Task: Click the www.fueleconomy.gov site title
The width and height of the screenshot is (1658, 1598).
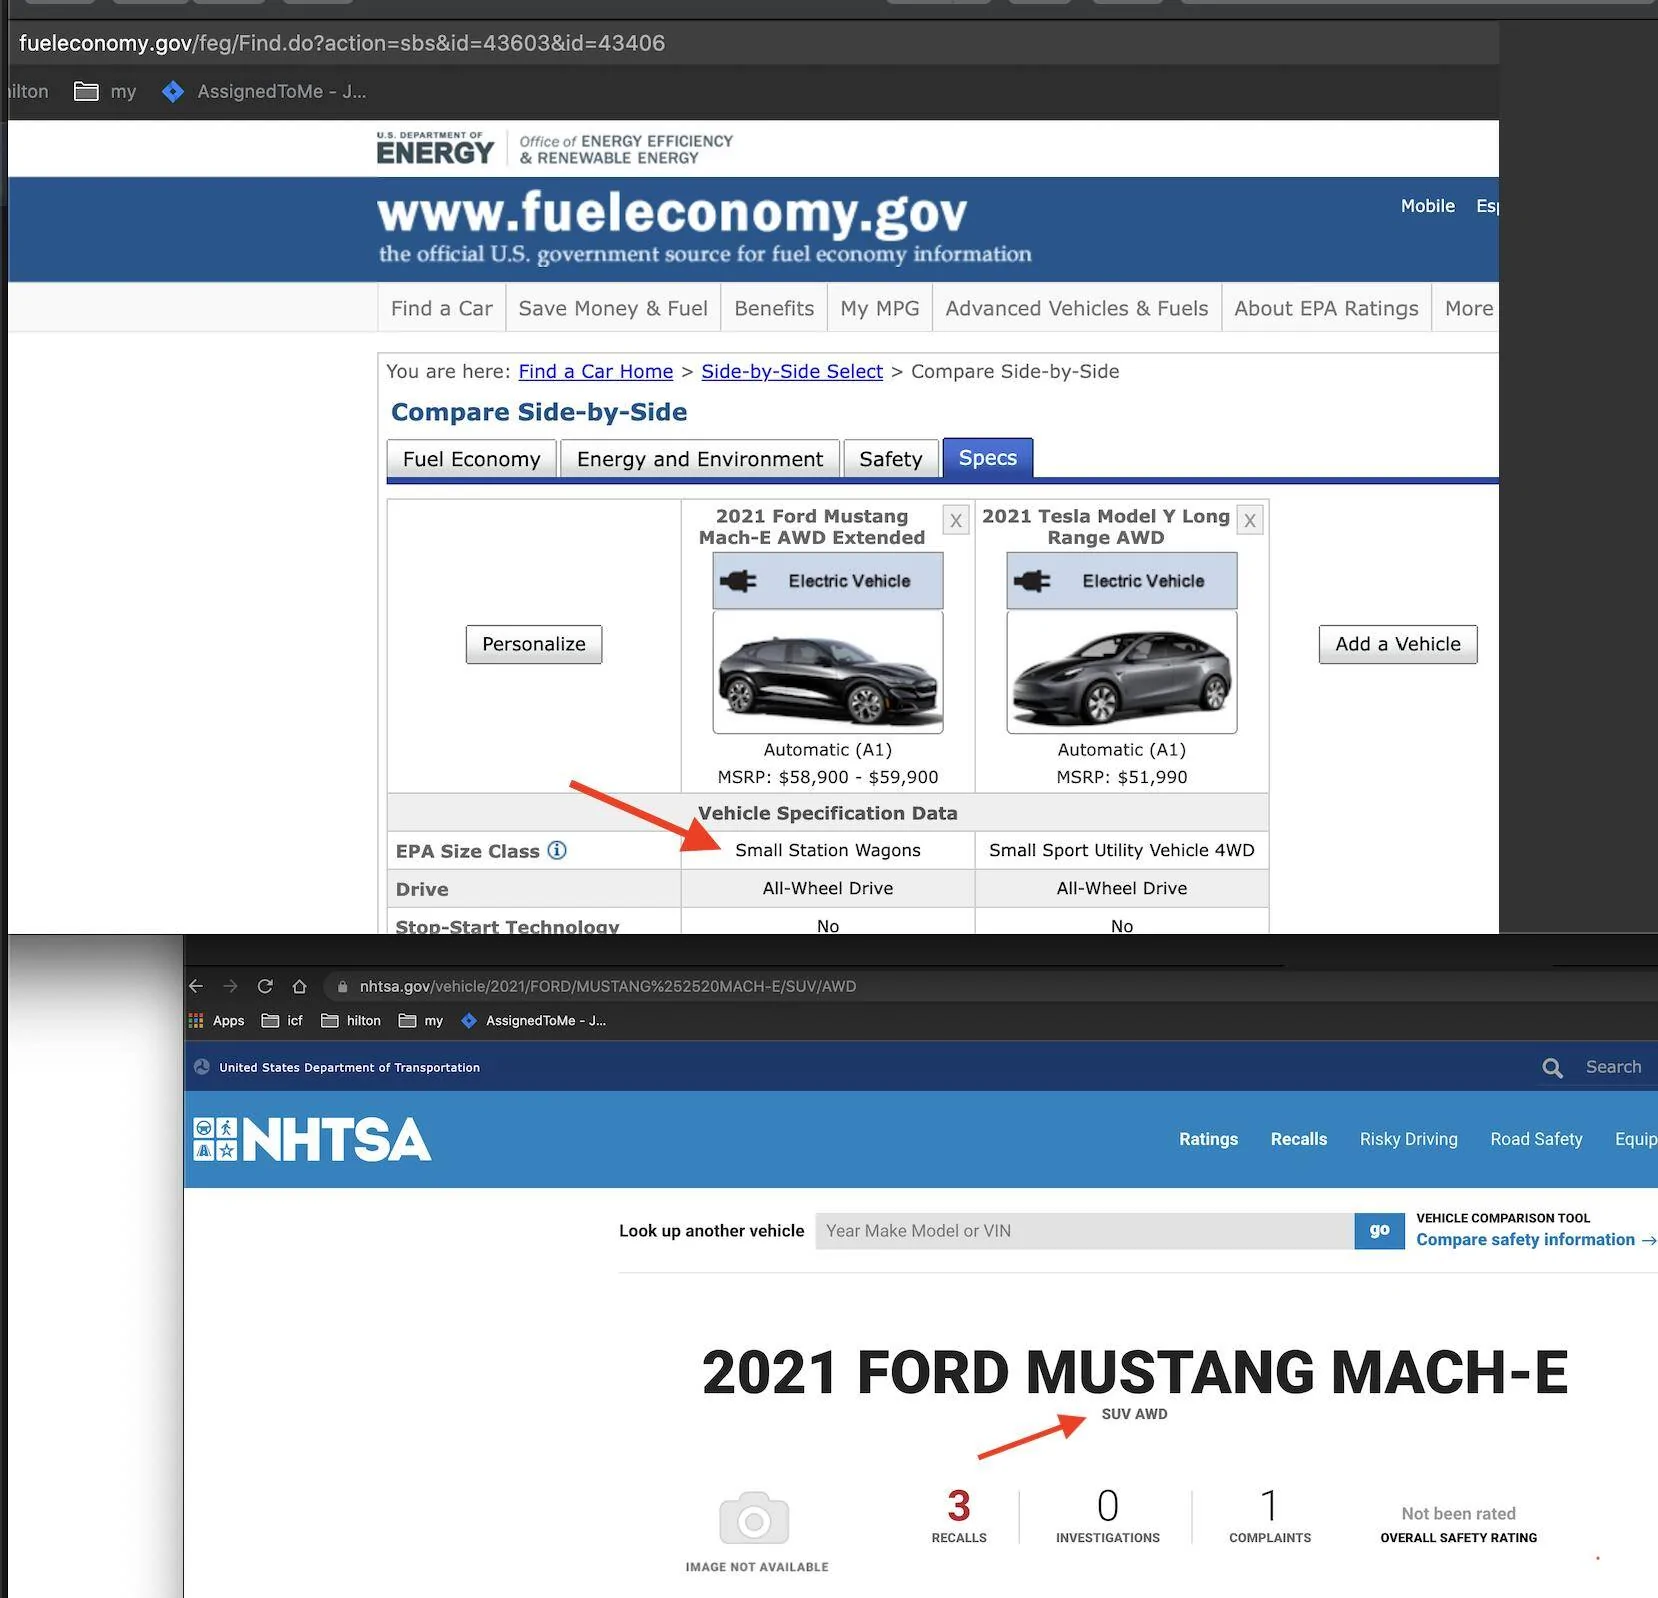Action: (x=672, y=212)
